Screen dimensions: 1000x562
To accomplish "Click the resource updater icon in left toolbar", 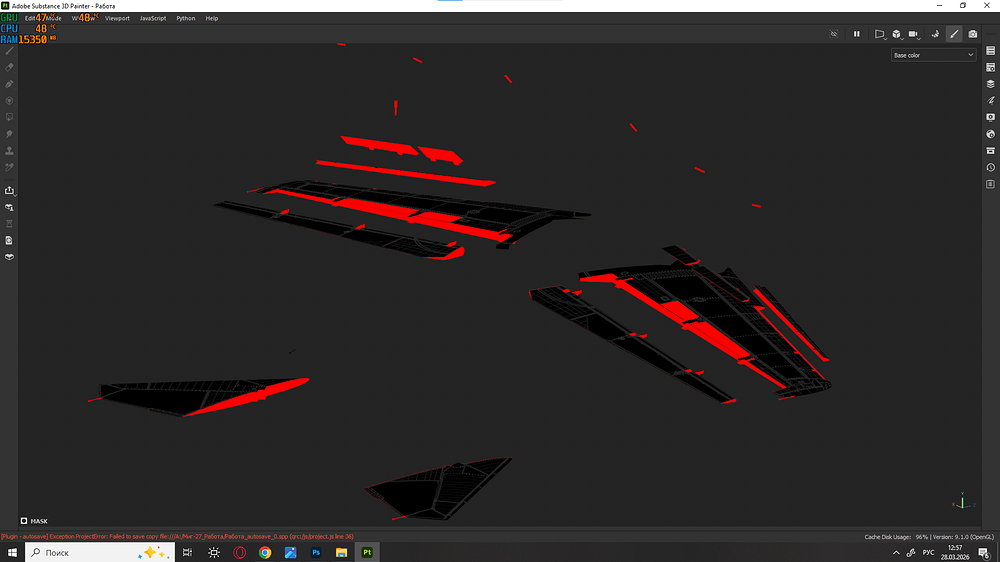I will coord(10,207).
